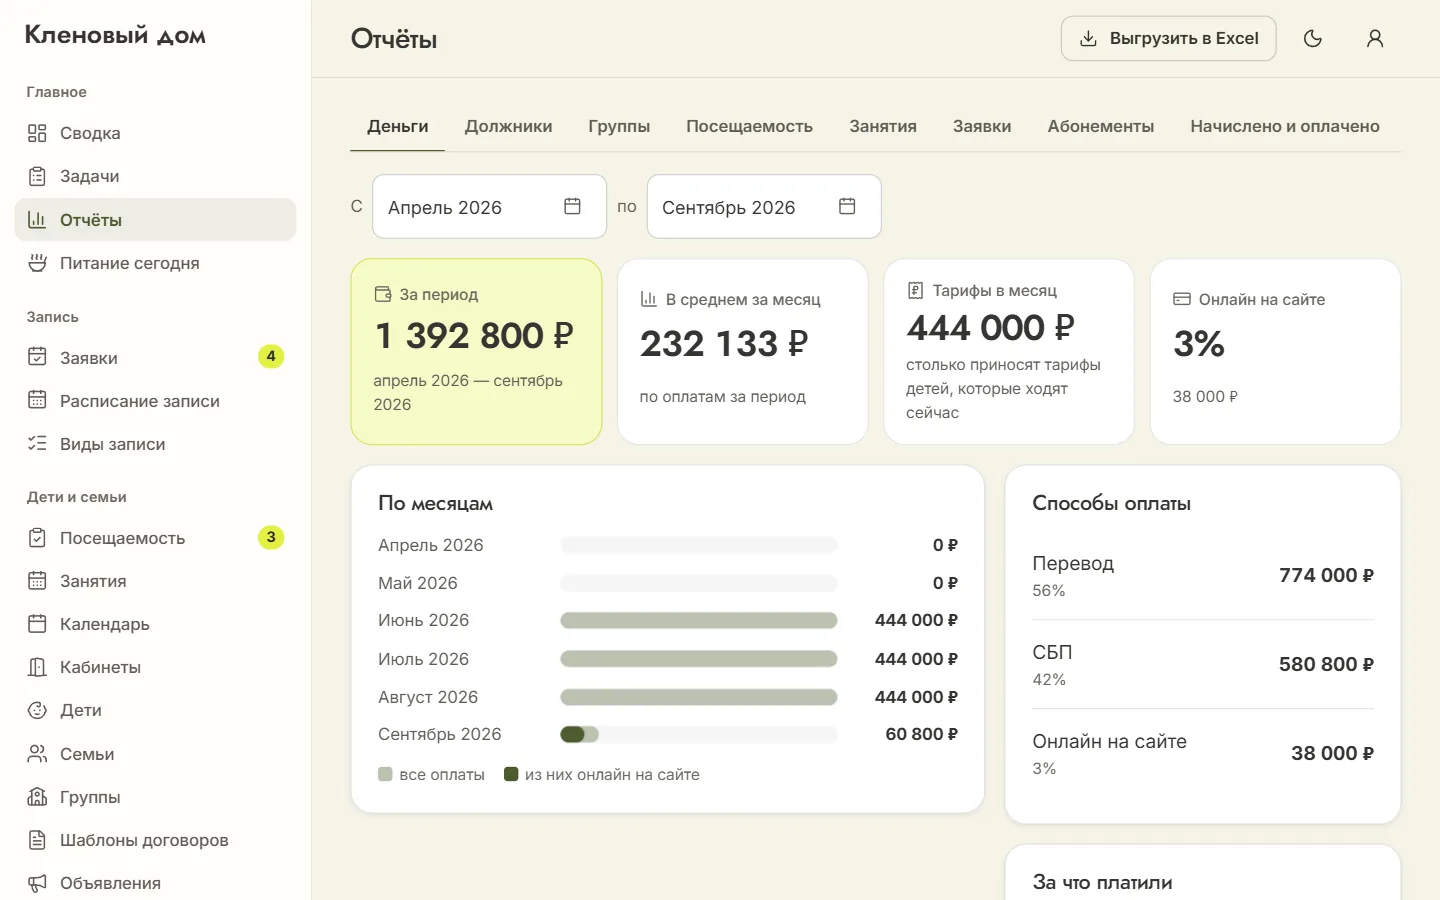Select the Начислено и оплачено tab

click(x=1285, y=126)
